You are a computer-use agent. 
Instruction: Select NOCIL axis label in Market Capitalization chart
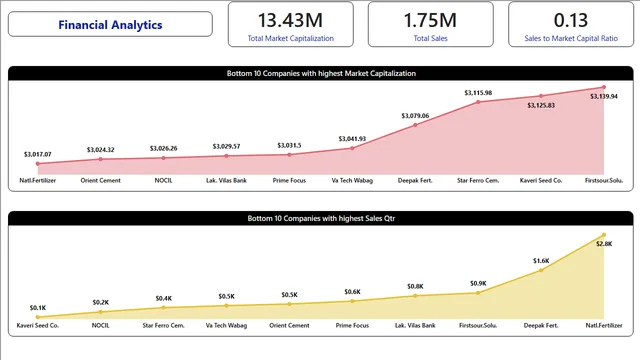[x=163, y=180]
